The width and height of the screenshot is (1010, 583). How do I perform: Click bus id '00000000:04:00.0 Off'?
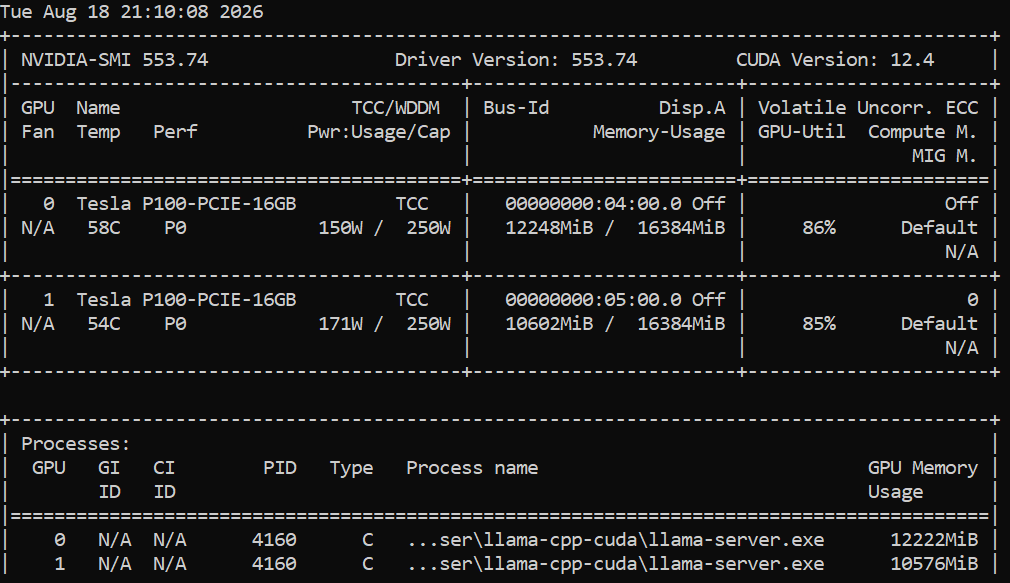tap(615, 204)
